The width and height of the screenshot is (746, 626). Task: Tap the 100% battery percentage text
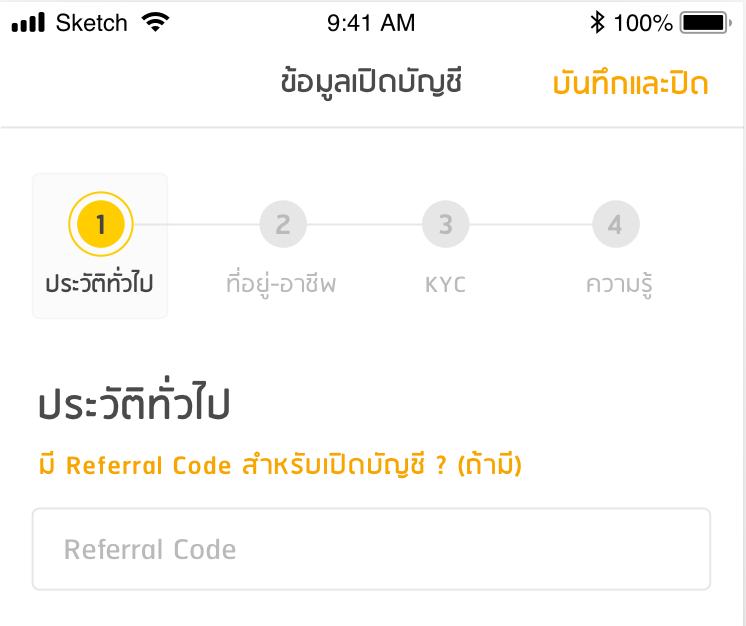click(x=644, y=21)
